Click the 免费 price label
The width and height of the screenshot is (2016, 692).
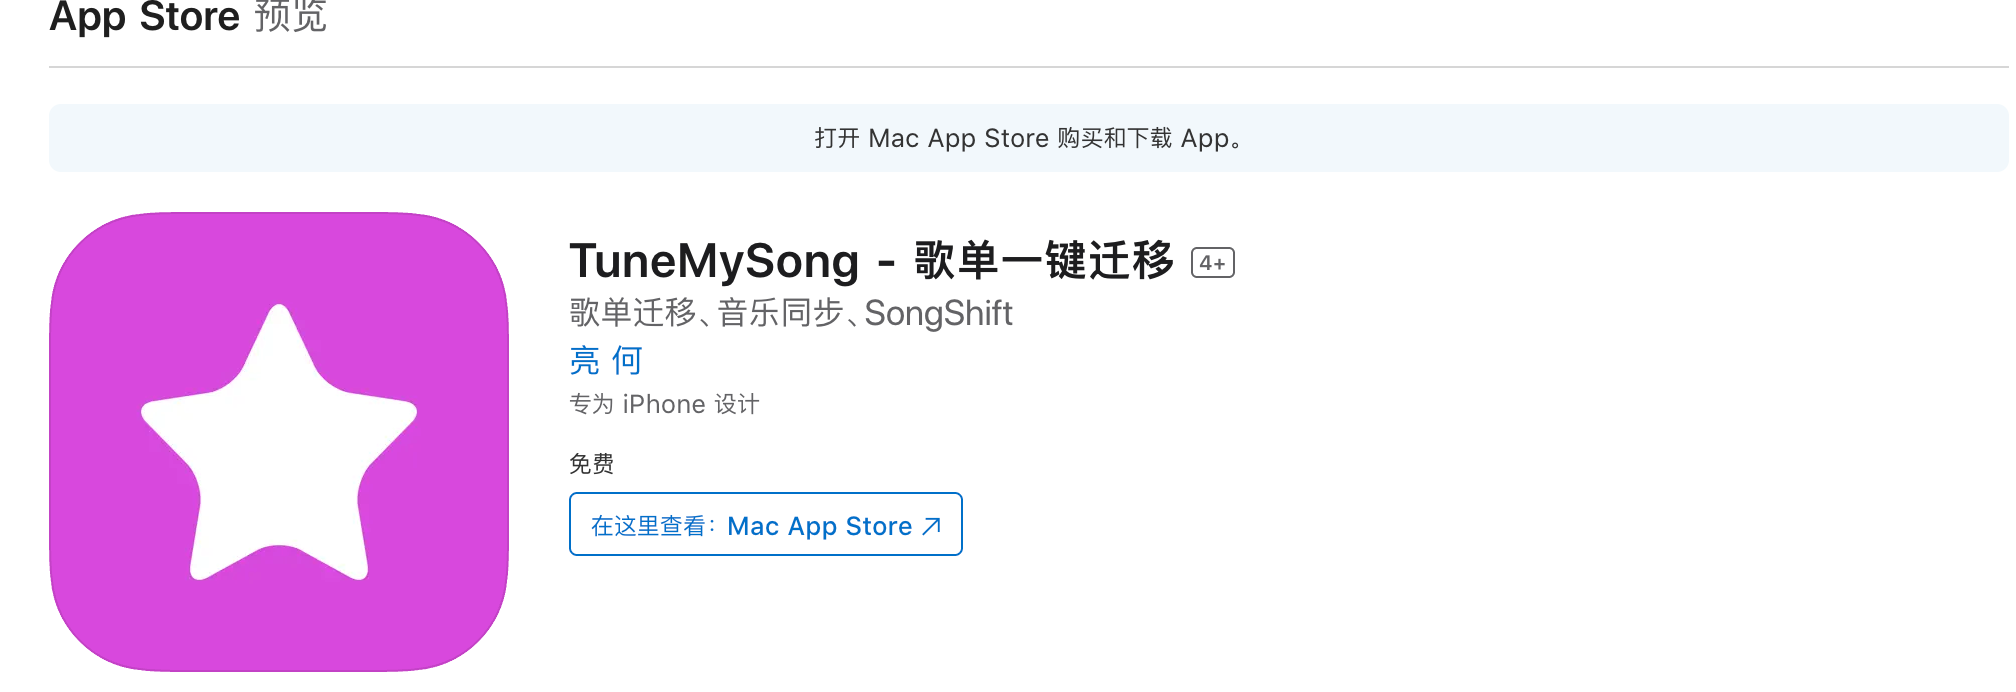click(x=591, y=464)
